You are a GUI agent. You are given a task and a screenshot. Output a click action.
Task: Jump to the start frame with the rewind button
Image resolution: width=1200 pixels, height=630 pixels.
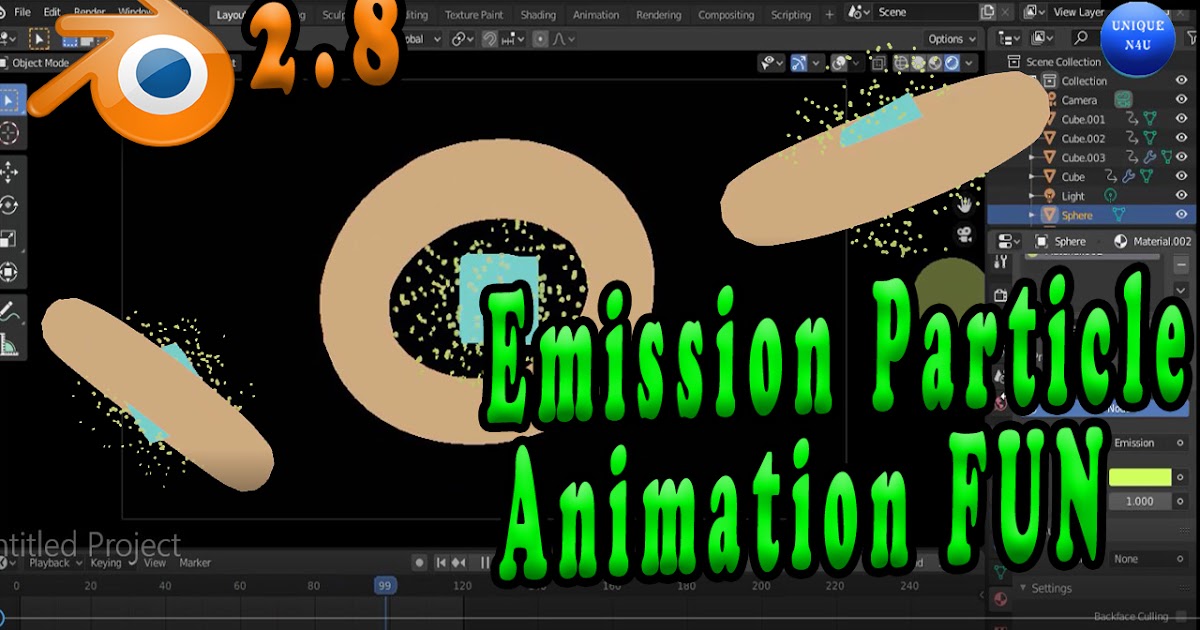pos(441,562)
